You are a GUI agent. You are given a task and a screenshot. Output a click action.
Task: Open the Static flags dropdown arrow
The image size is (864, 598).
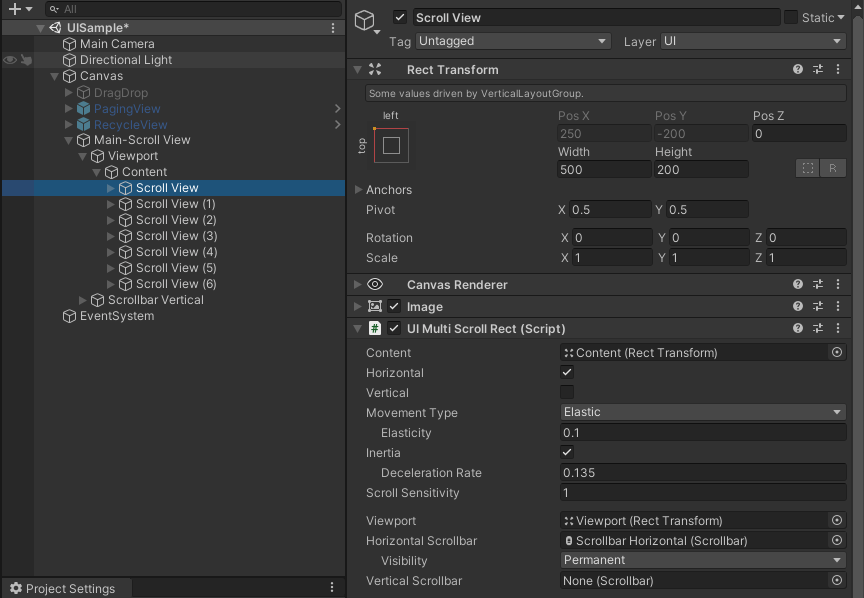coord(841,18)
